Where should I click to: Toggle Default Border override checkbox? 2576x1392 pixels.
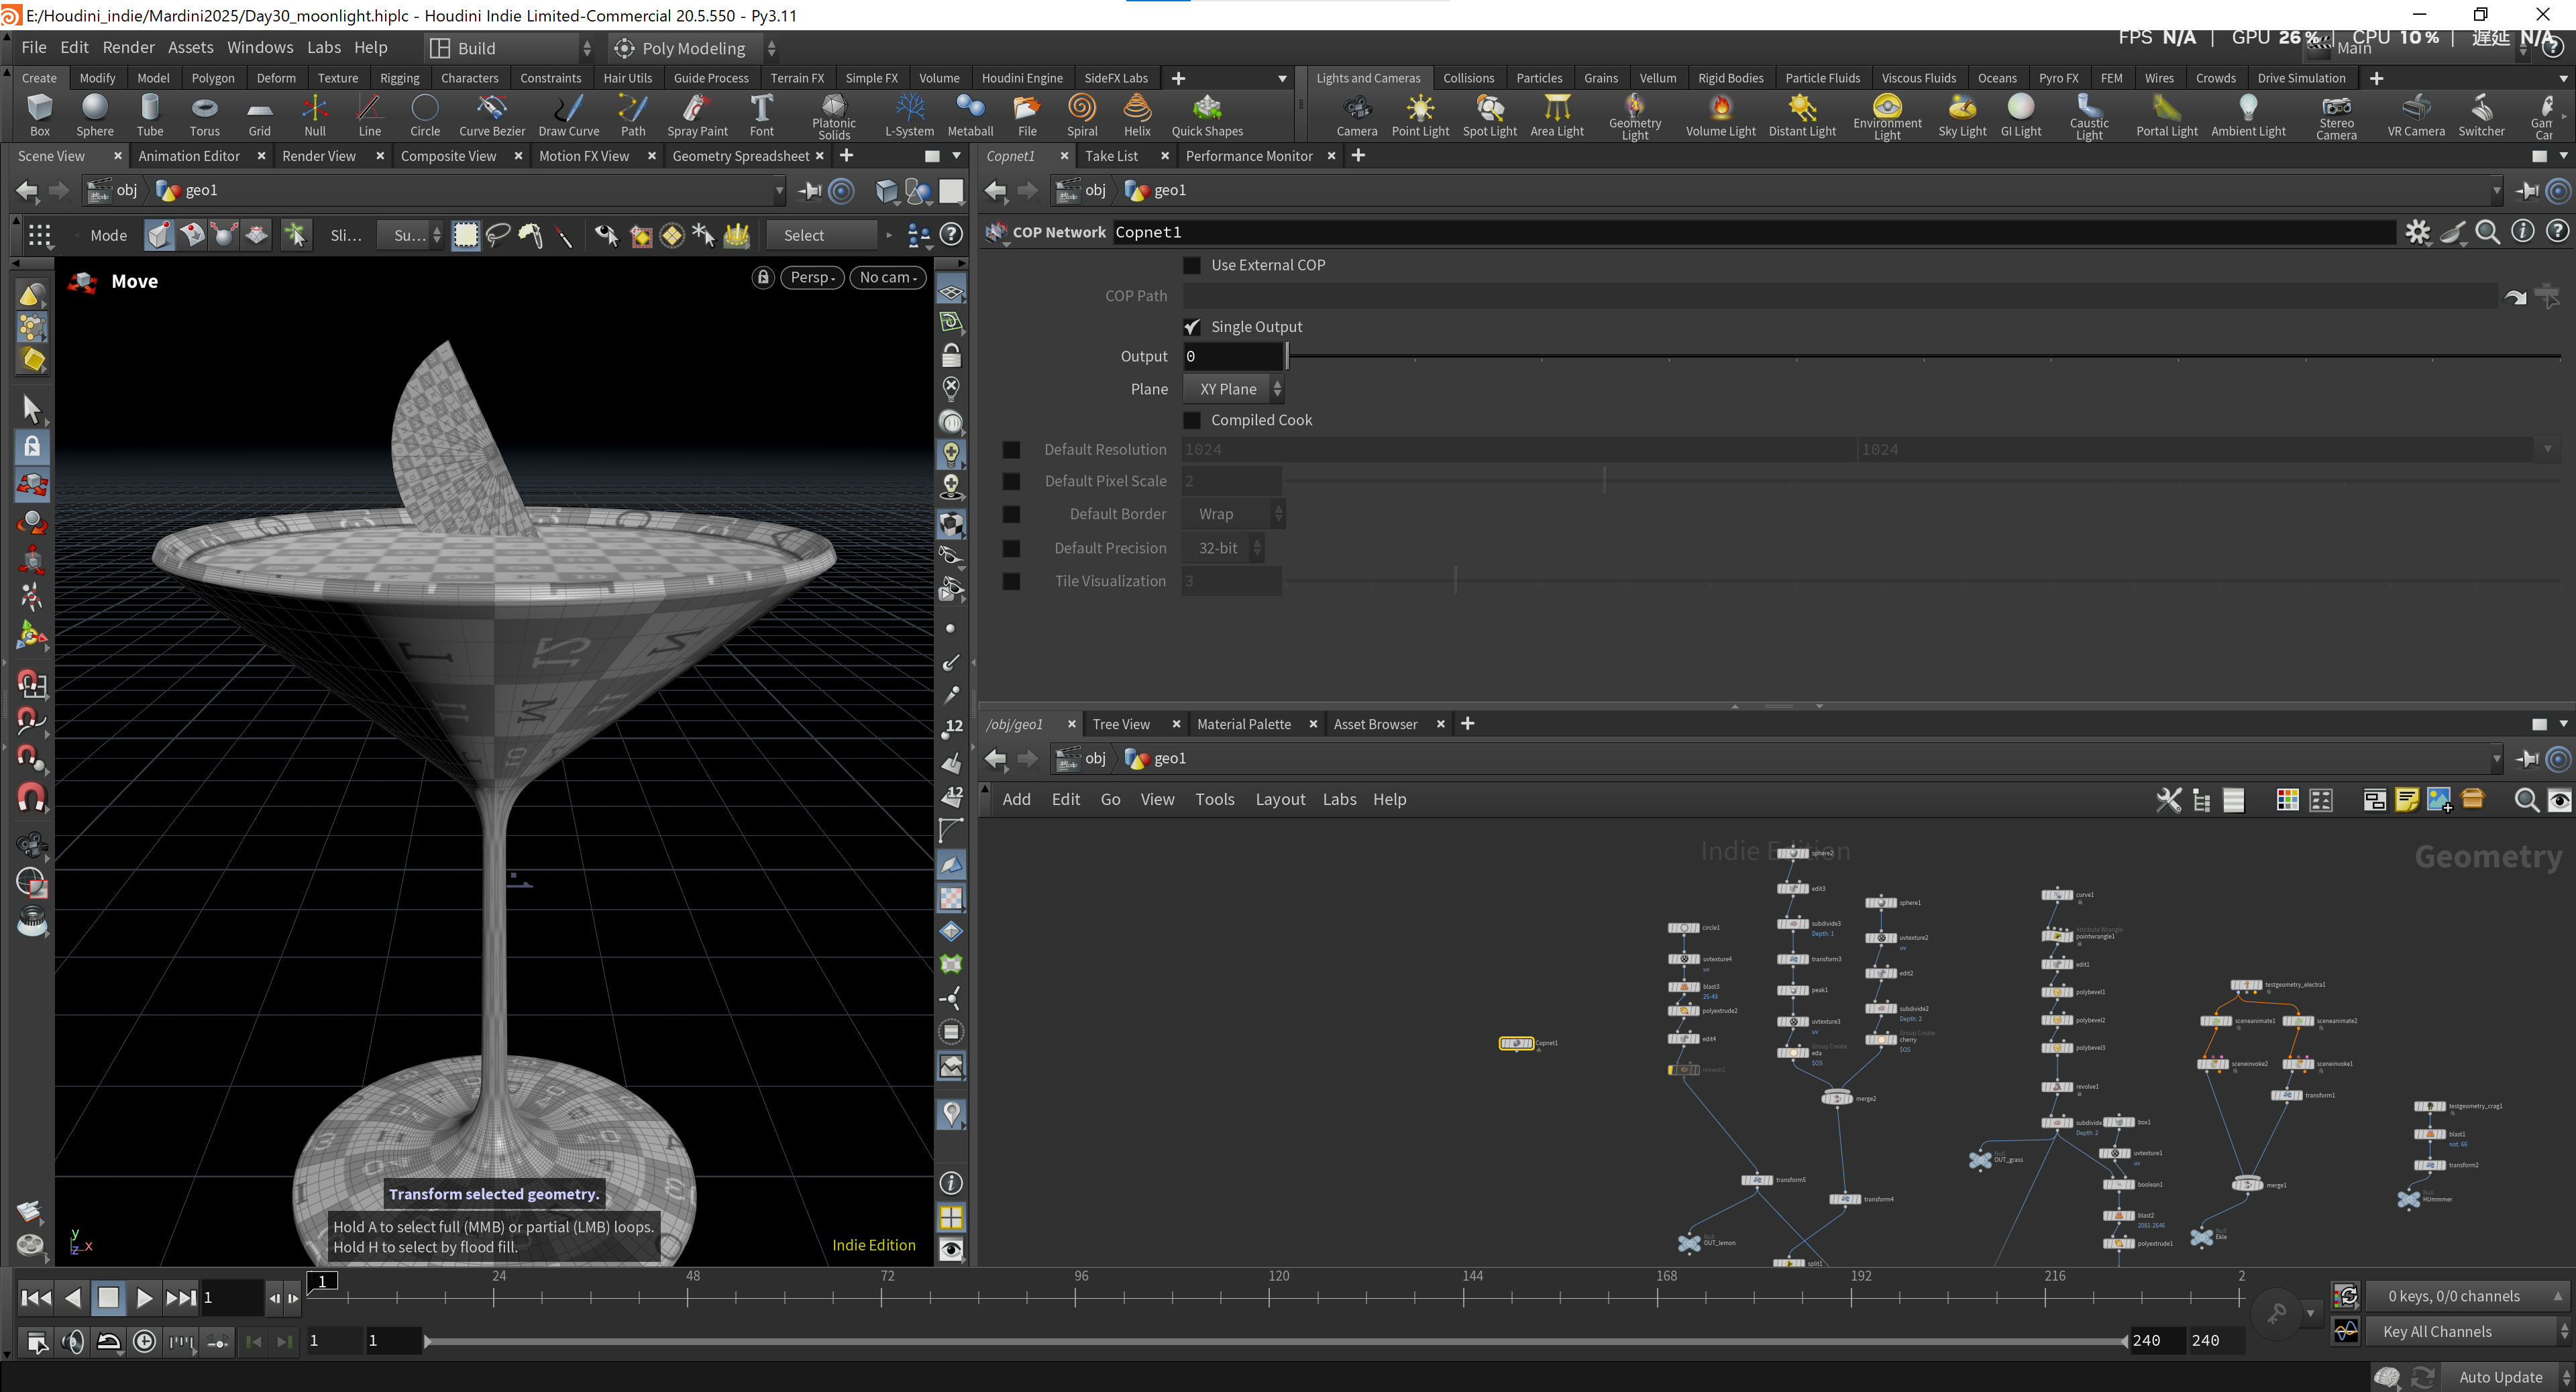tap(1011, 514)
